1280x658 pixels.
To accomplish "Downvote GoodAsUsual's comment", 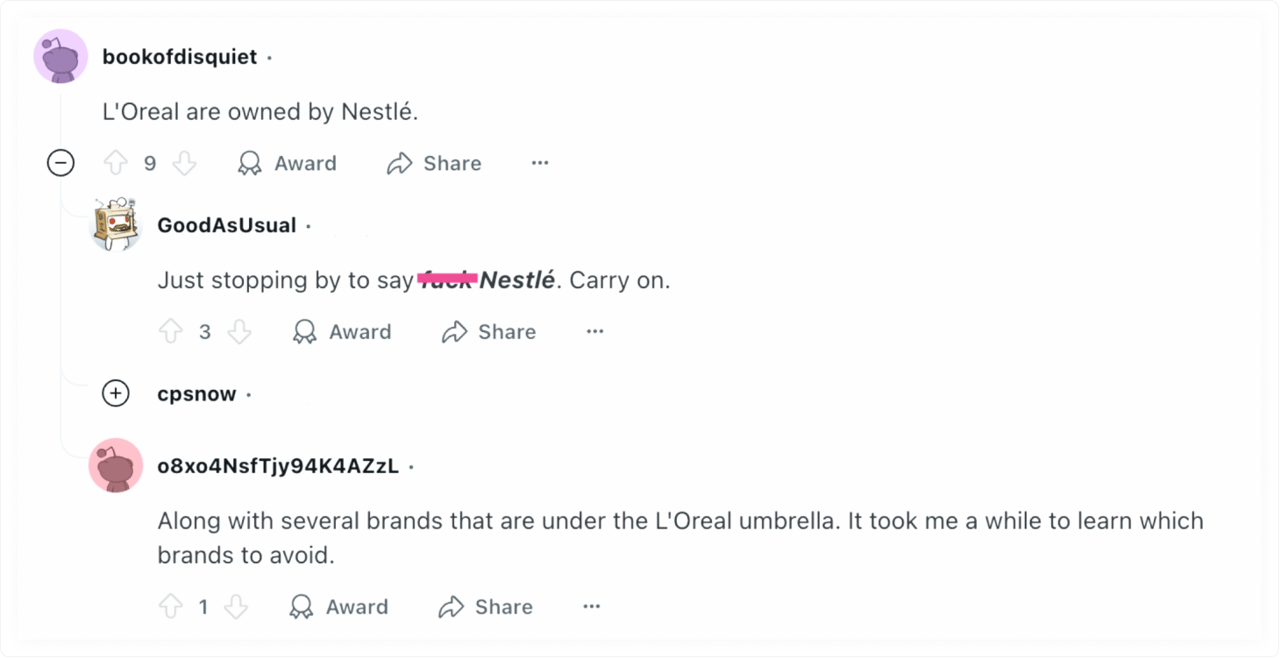I will tap(239, 332).
